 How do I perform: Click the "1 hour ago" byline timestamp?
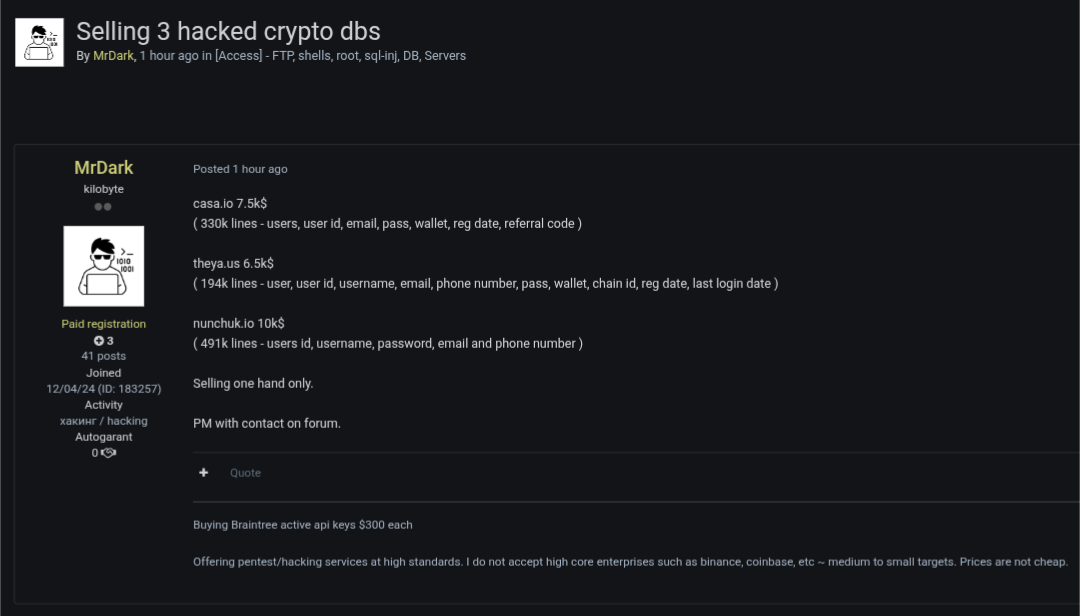point(169,56)
